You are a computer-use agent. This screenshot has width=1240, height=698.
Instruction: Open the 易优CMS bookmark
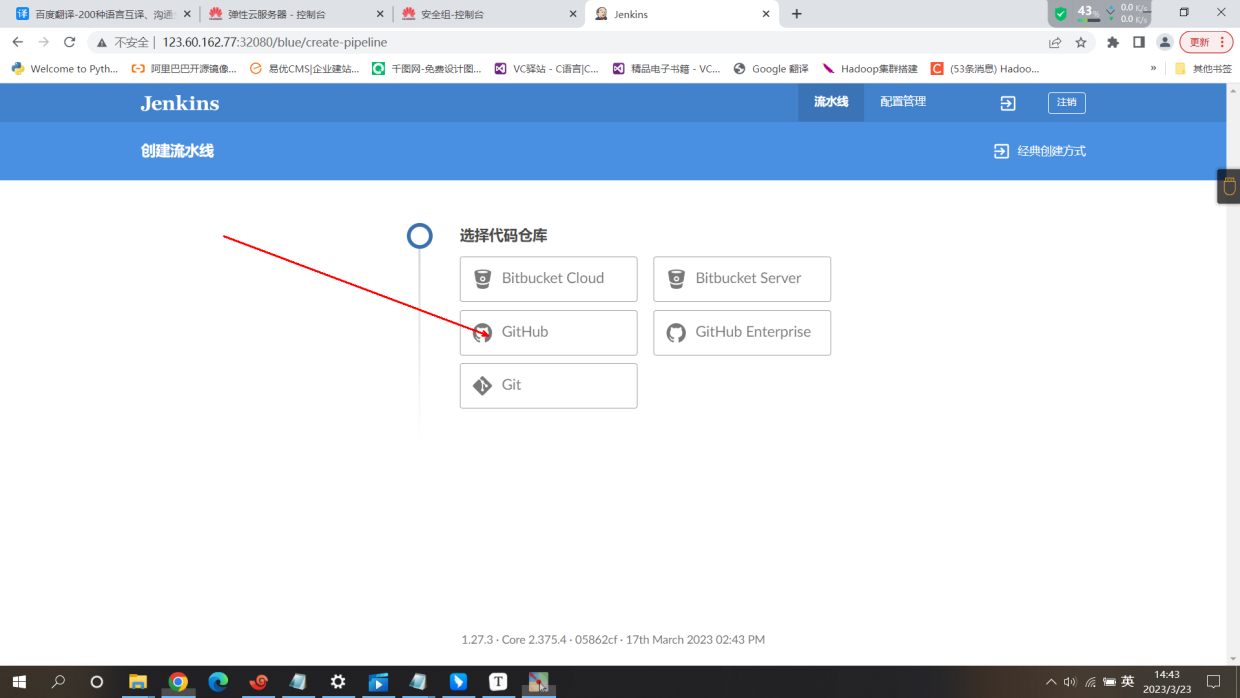click(x=304, y=69)
